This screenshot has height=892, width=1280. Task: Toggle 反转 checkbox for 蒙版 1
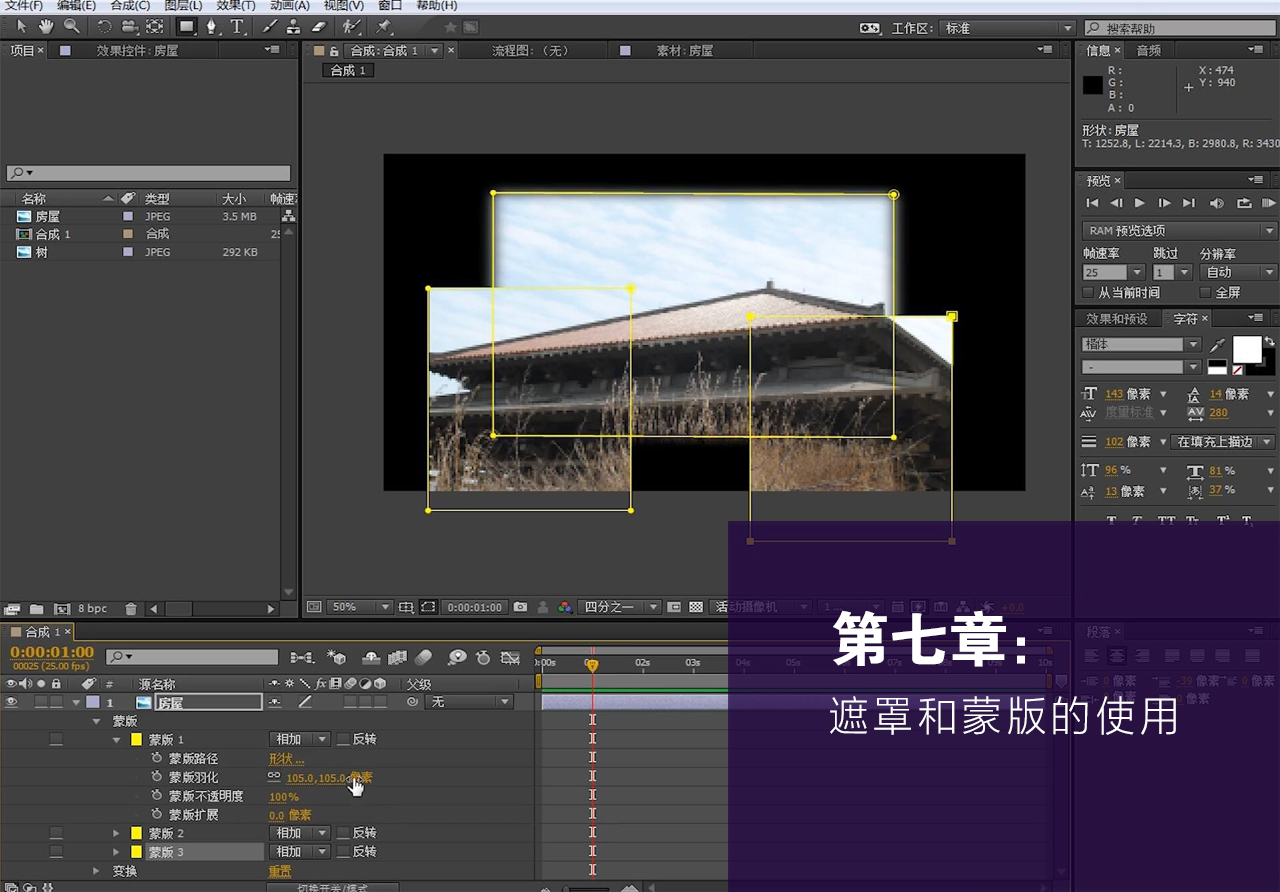343,739
